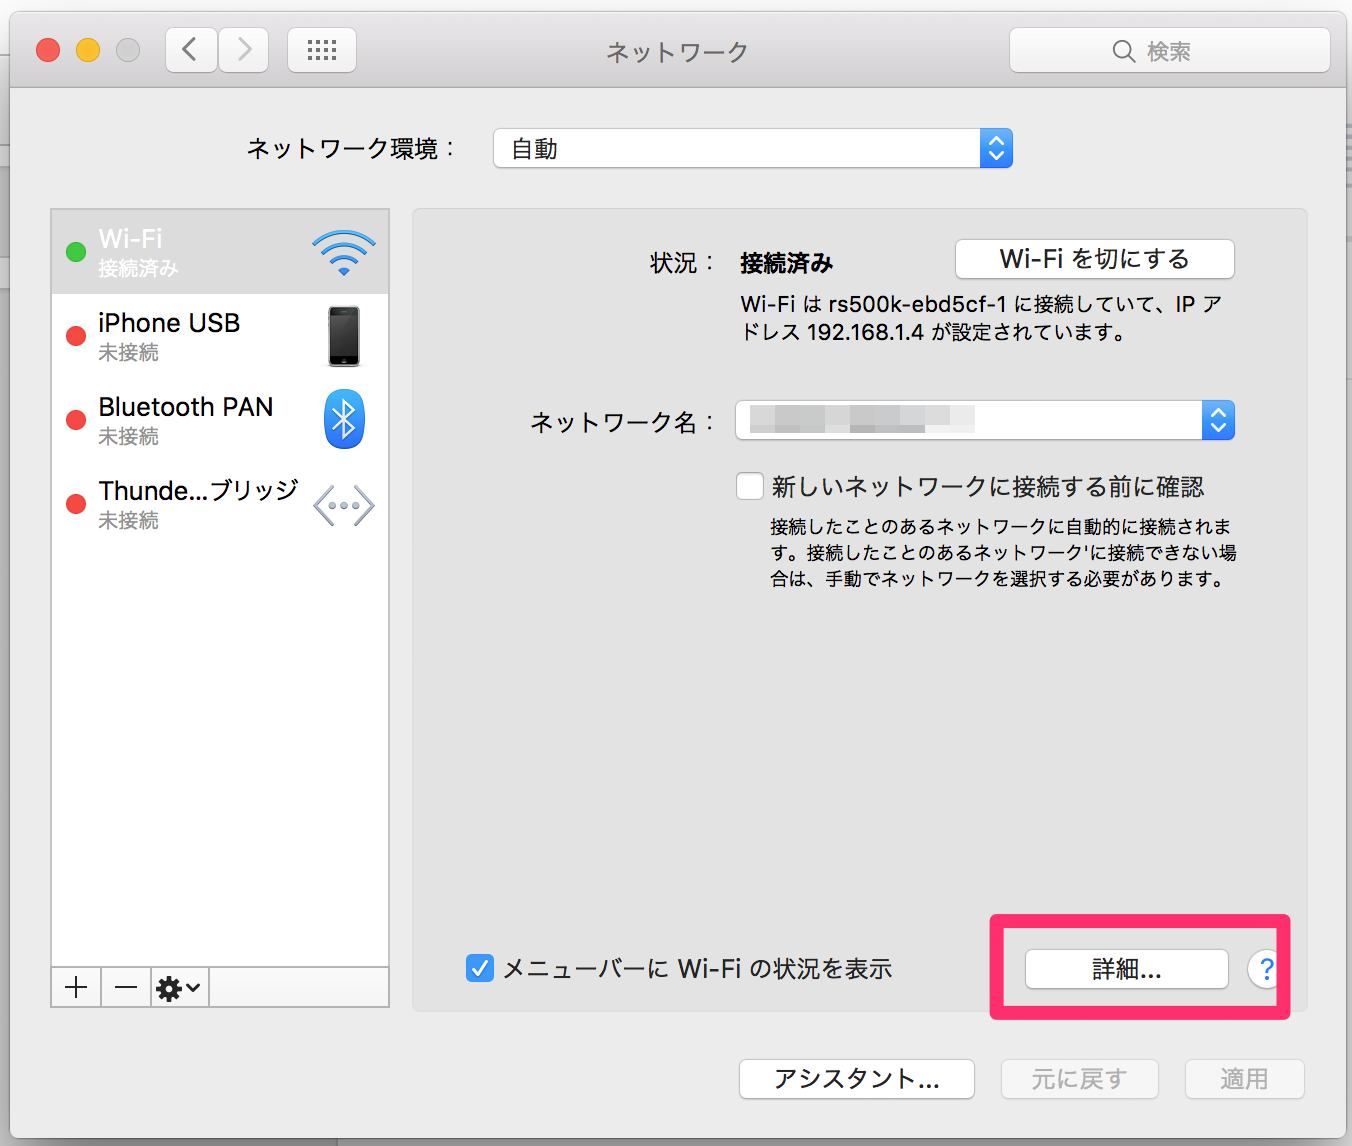Viewport: 1352px width, 1146px height.
Task: Click the Wi-Fi signal icon in sidebar
Action: click(343, 253)
